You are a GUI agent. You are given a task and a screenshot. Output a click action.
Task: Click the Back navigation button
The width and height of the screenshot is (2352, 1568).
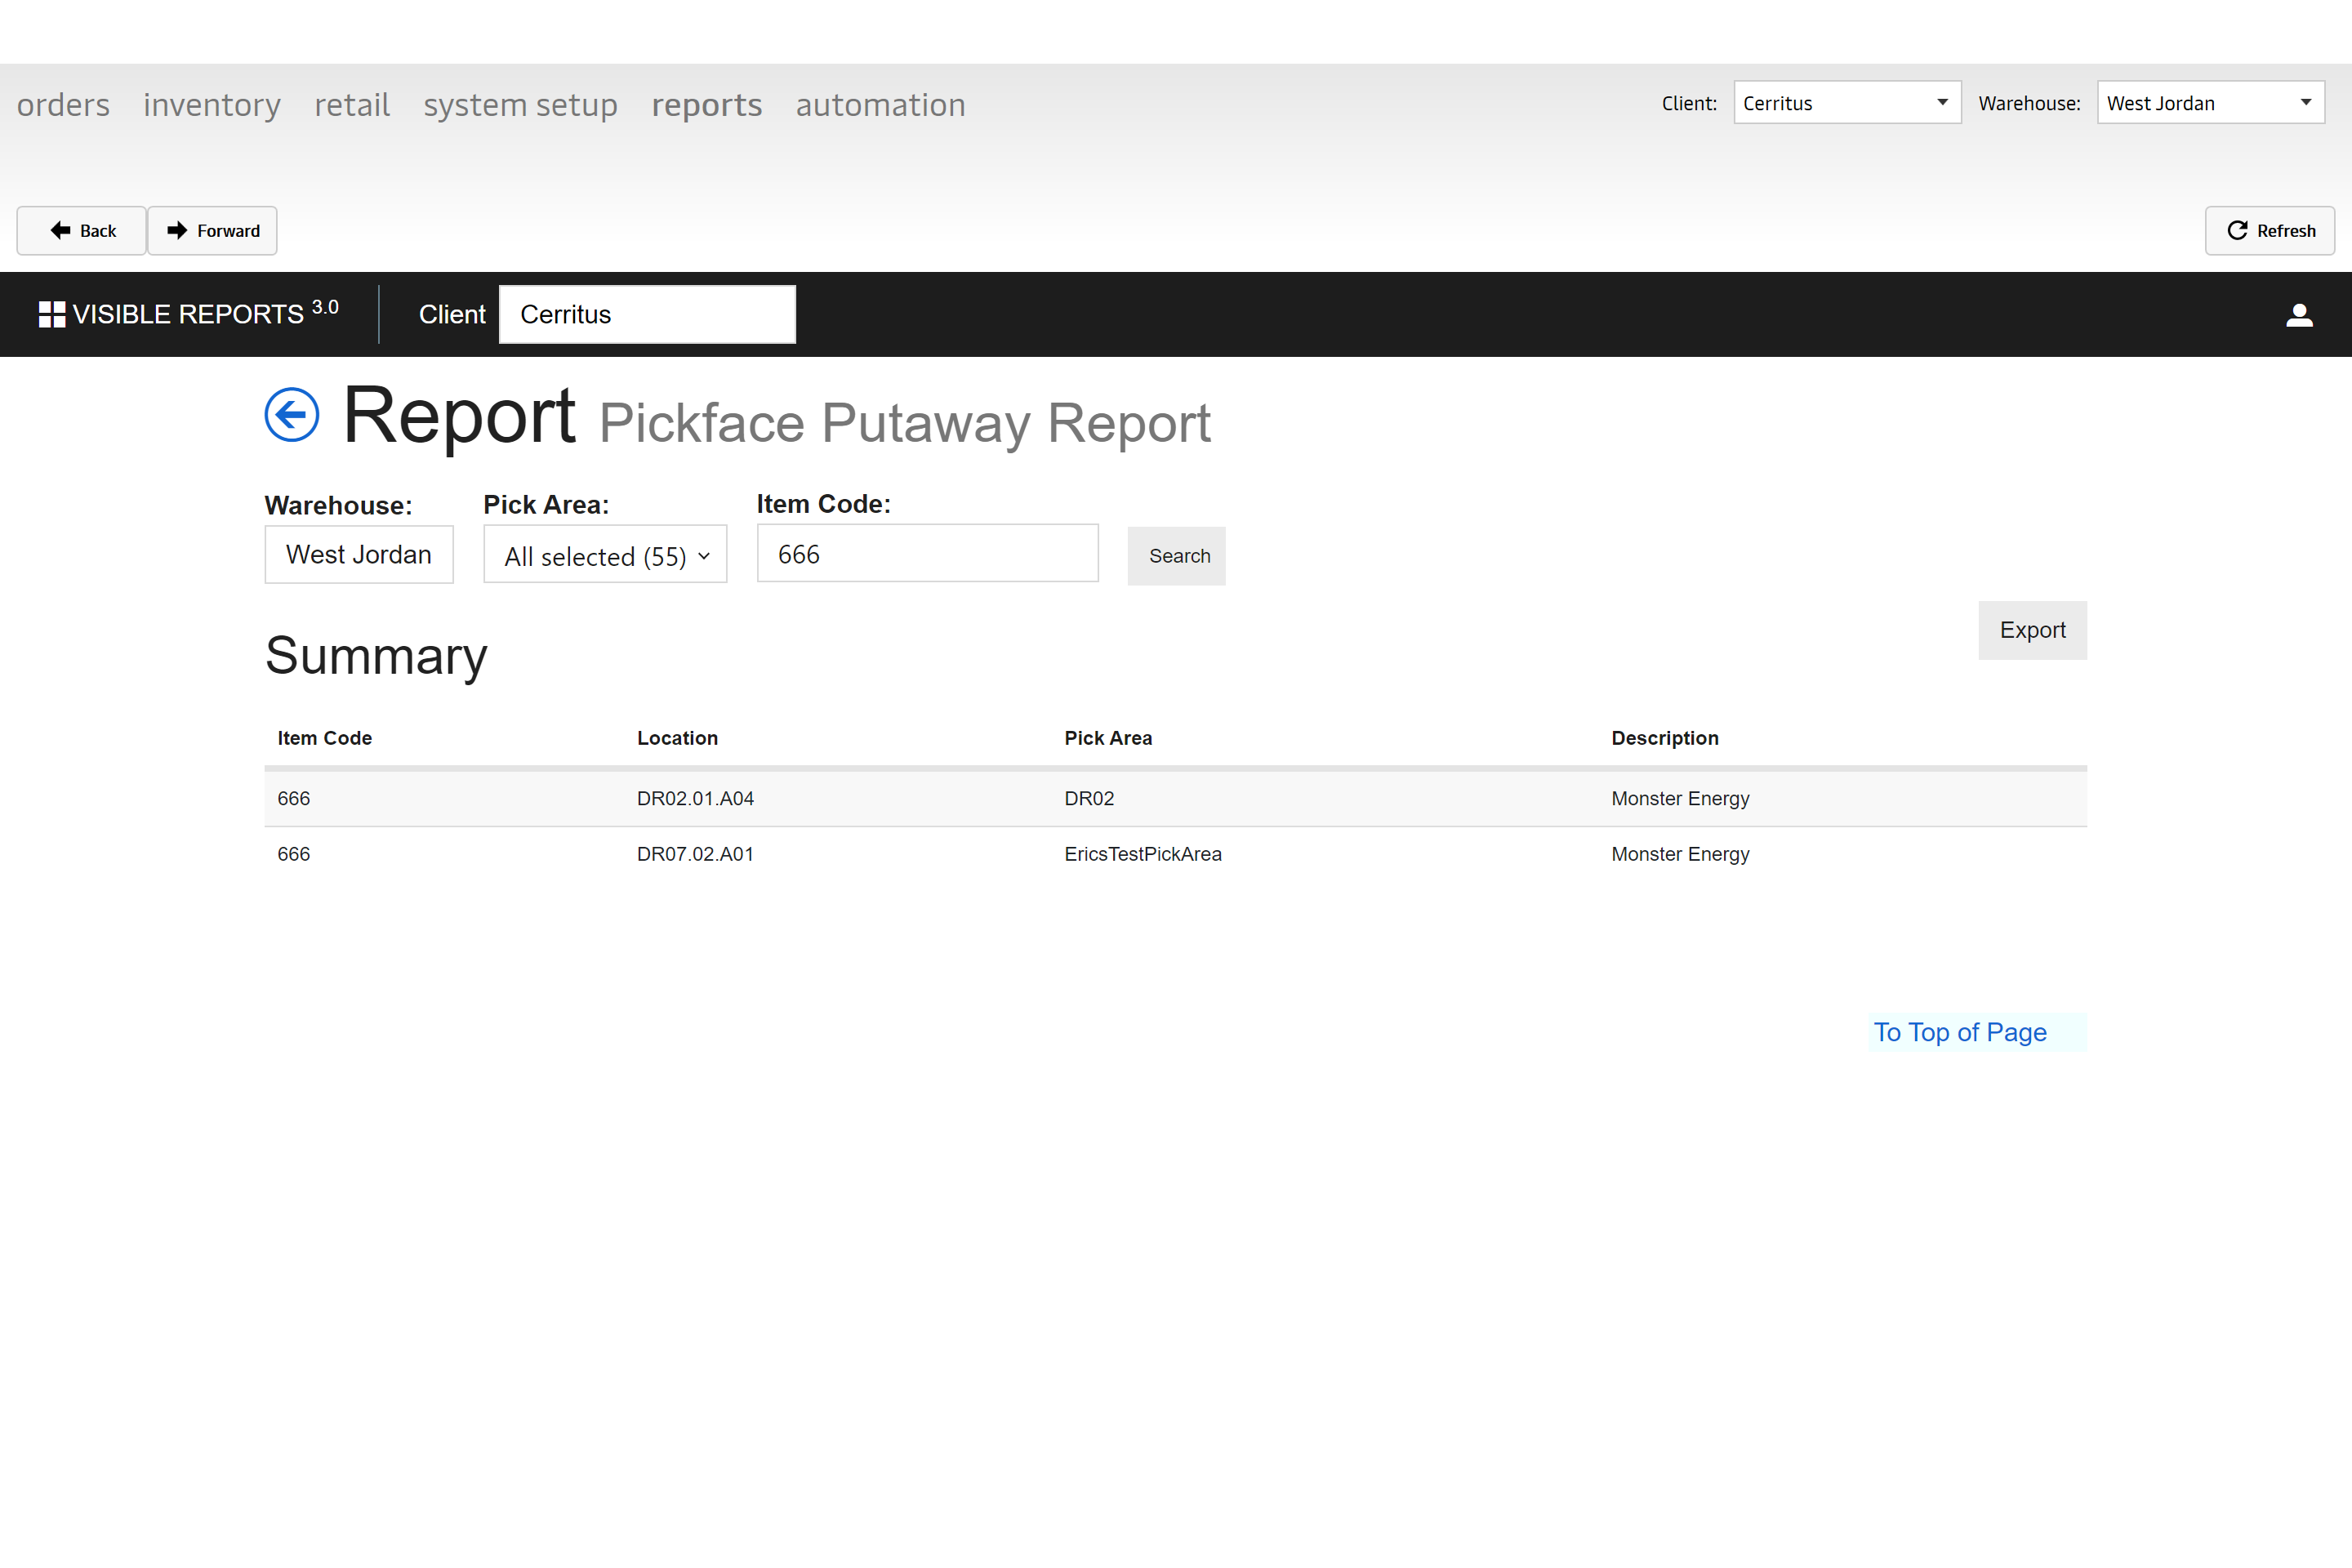coord(82,231)
